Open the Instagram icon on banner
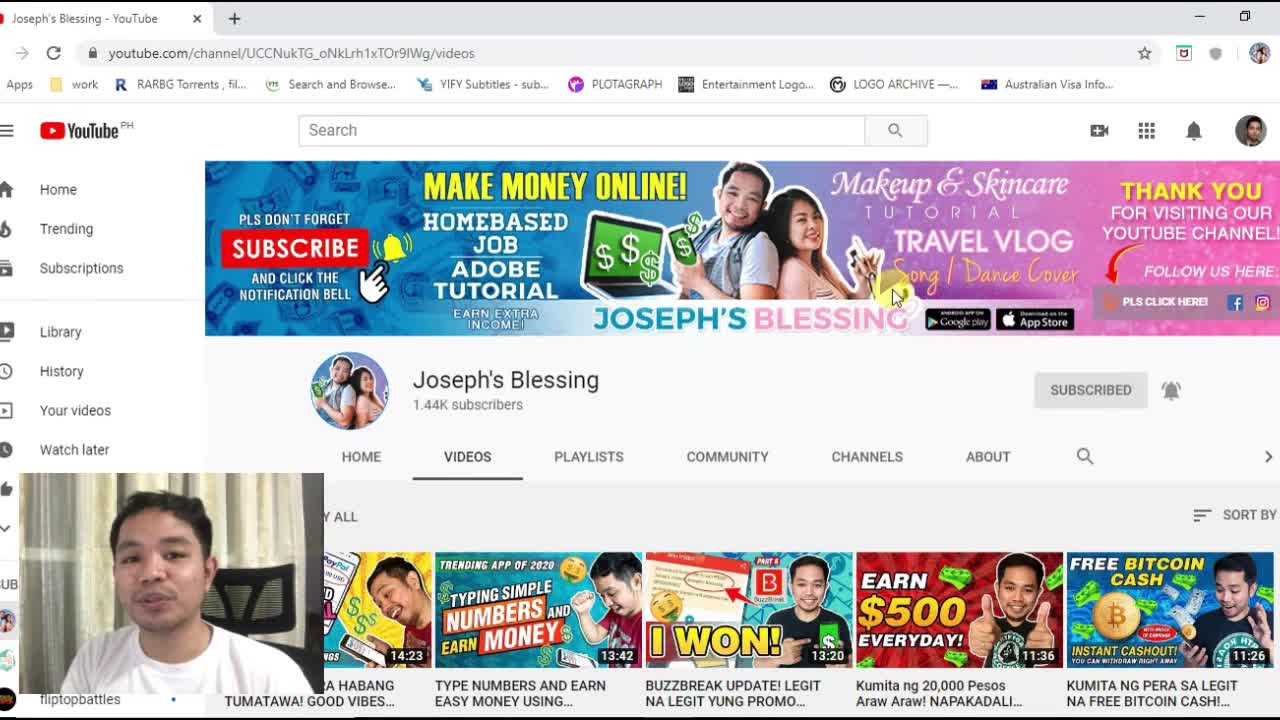The image size is (1280, 720). click(x=1262, y=303)
